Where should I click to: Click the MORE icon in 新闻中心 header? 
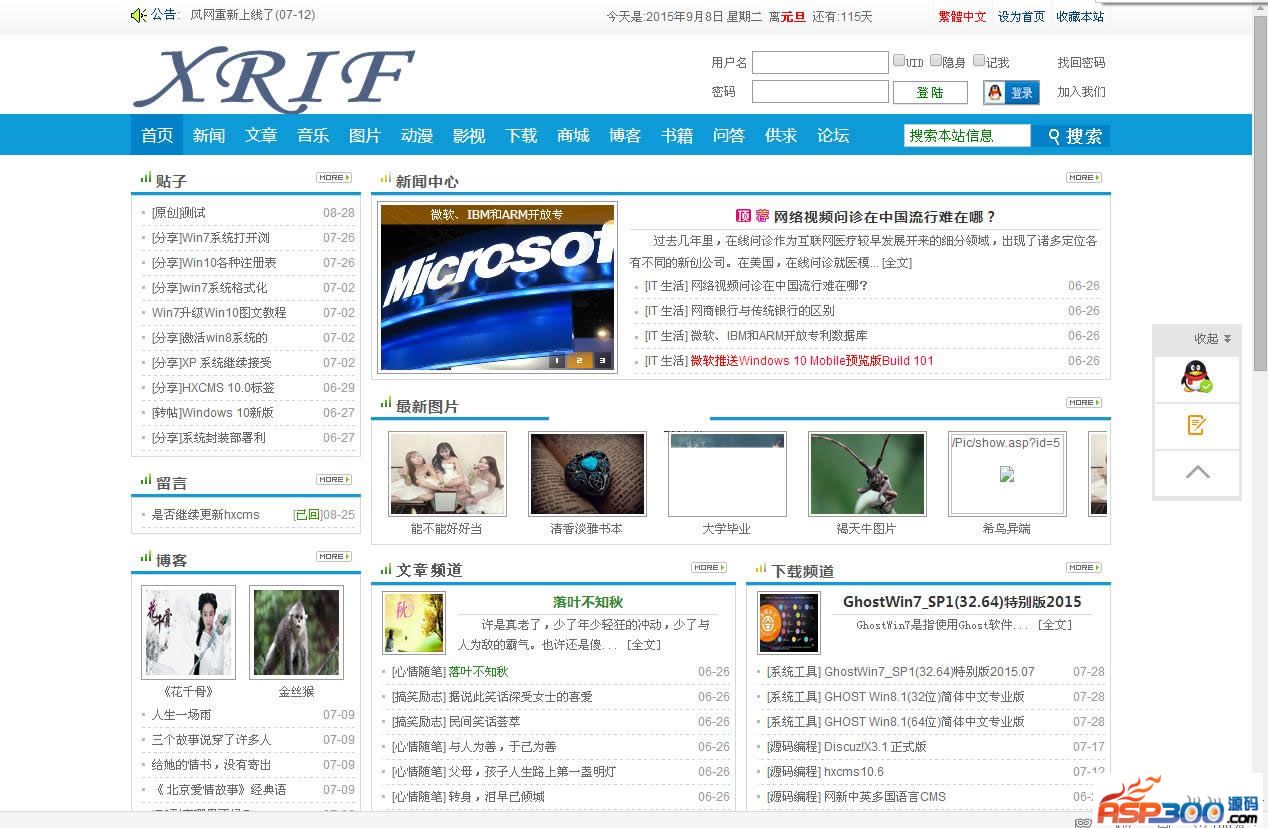(1083, 178)
